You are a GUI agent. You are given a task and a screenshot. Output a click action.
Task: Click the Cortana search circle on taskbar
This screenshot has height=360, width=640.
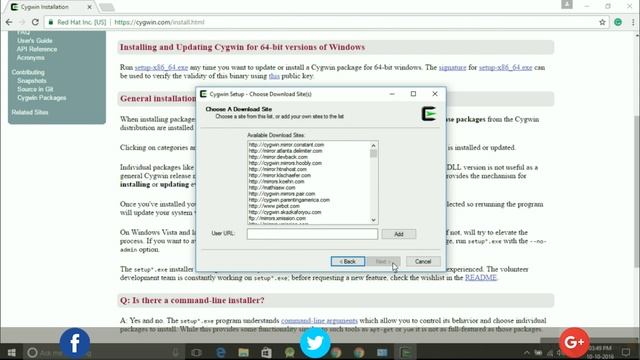pos(32,352)
